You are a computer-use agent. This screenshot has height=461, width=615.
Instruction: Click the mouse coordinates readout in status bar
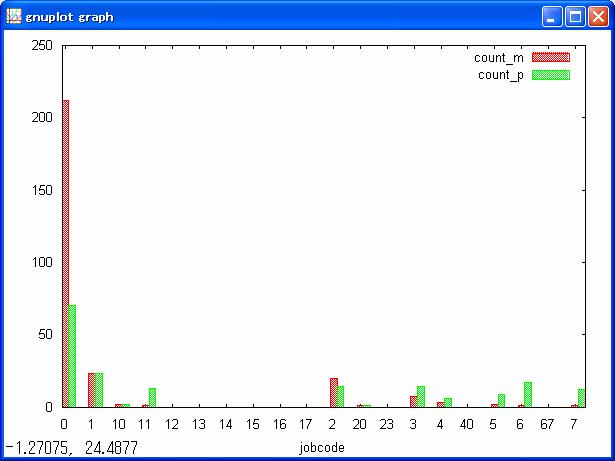point(71,448)
